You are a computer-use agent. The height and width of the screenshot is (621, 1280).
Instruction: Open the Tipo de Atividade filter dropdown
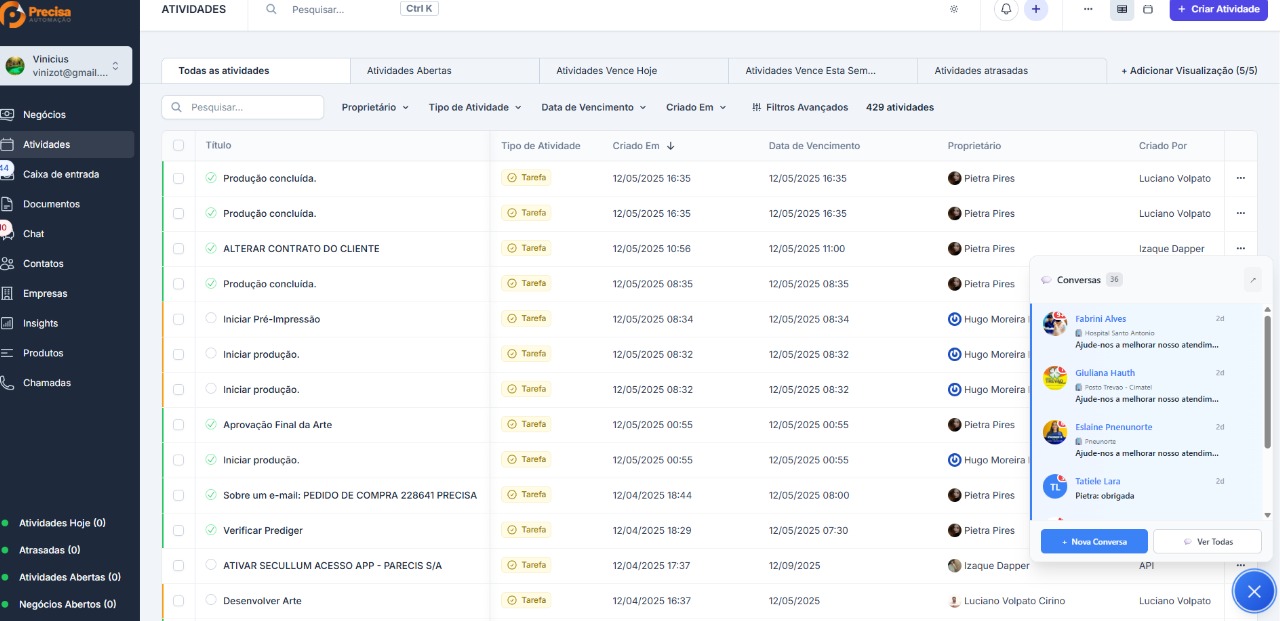[475, 107]
